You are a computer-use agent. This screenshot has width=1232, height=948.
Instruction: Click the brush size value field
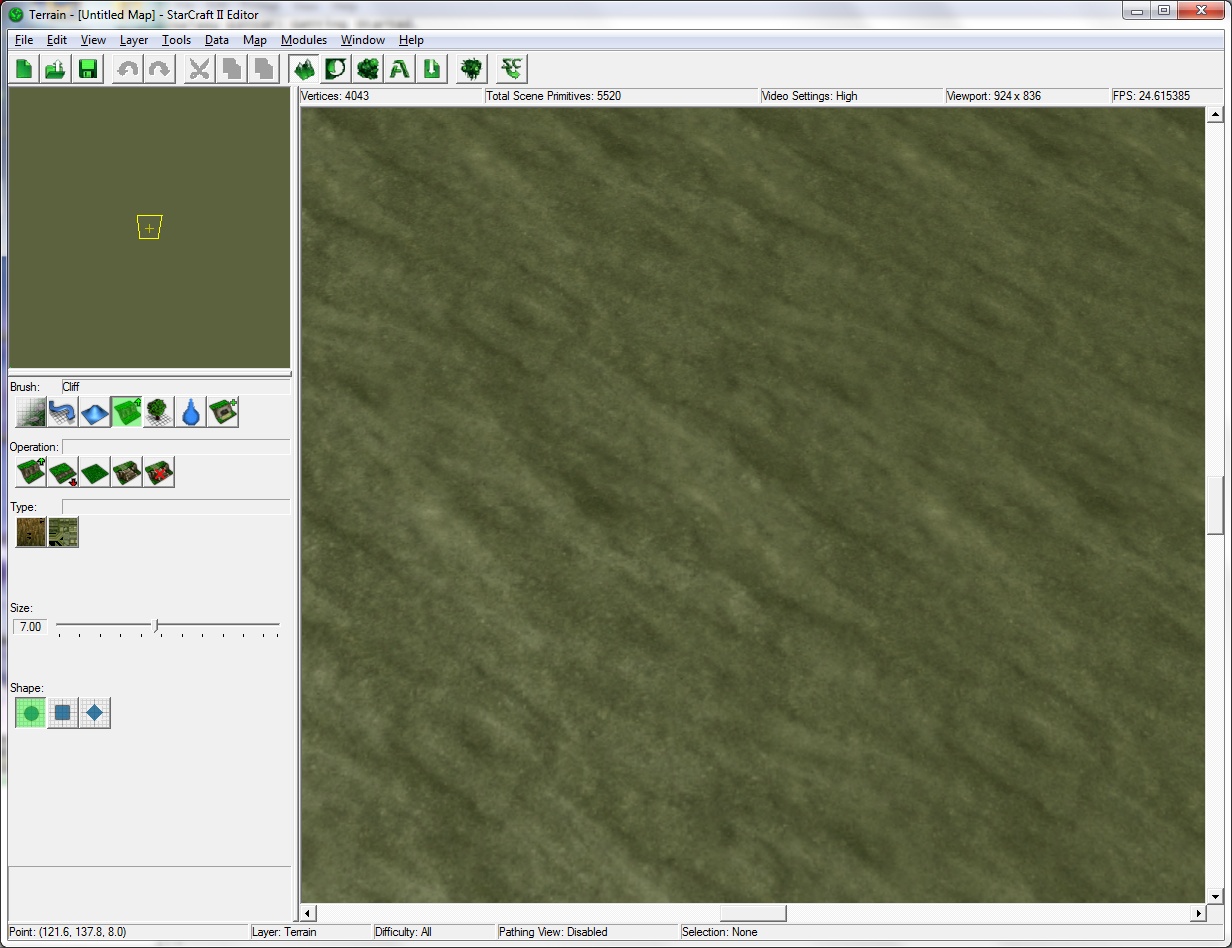point(30,627)
